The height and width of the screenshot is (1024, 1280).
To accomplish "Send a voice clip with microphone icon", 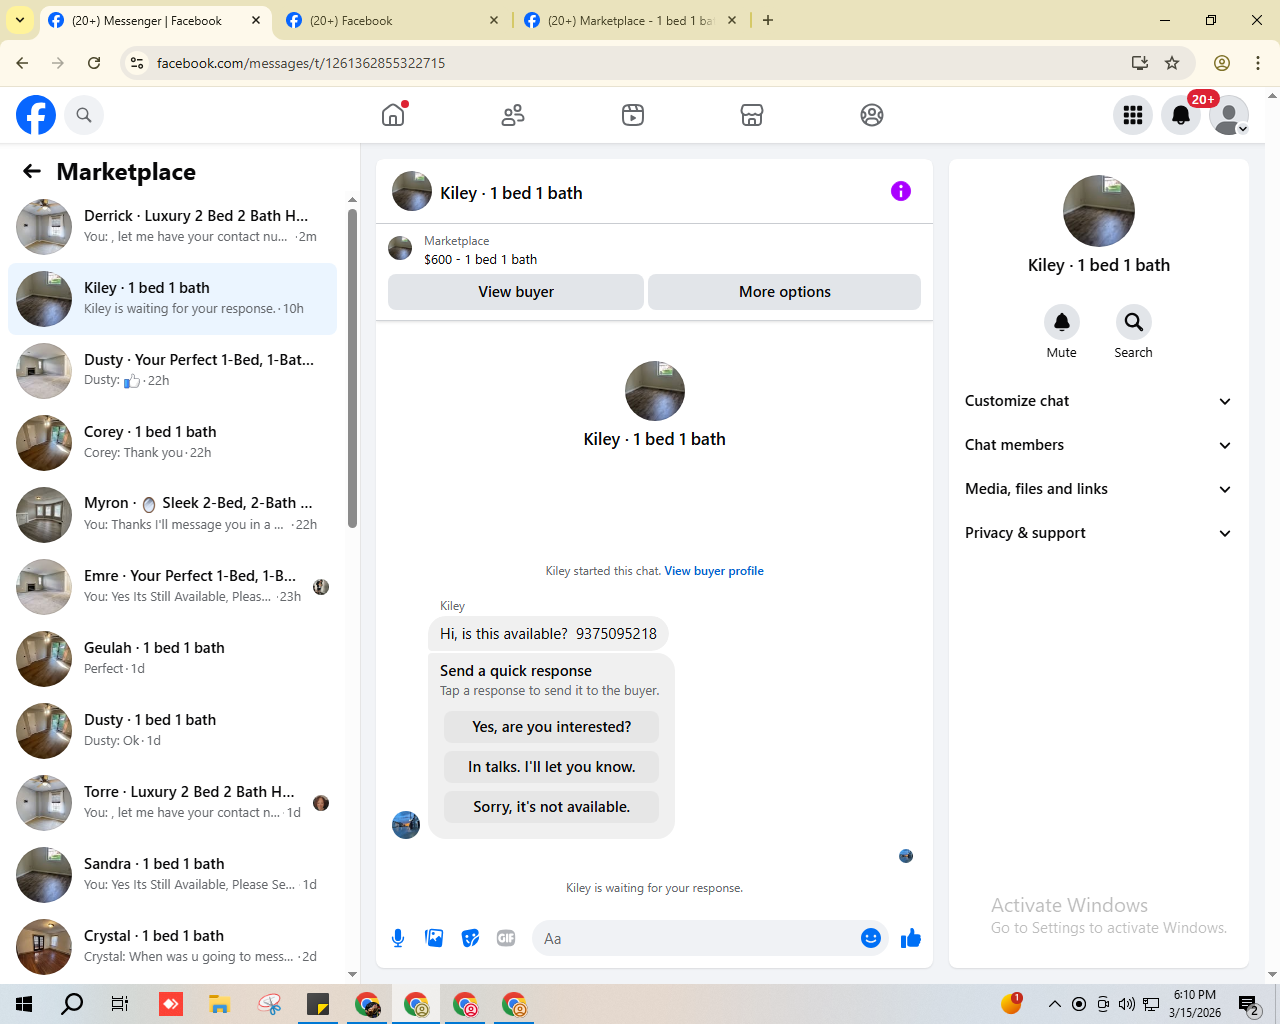I will pyautogui.click(x=398, y=938).
